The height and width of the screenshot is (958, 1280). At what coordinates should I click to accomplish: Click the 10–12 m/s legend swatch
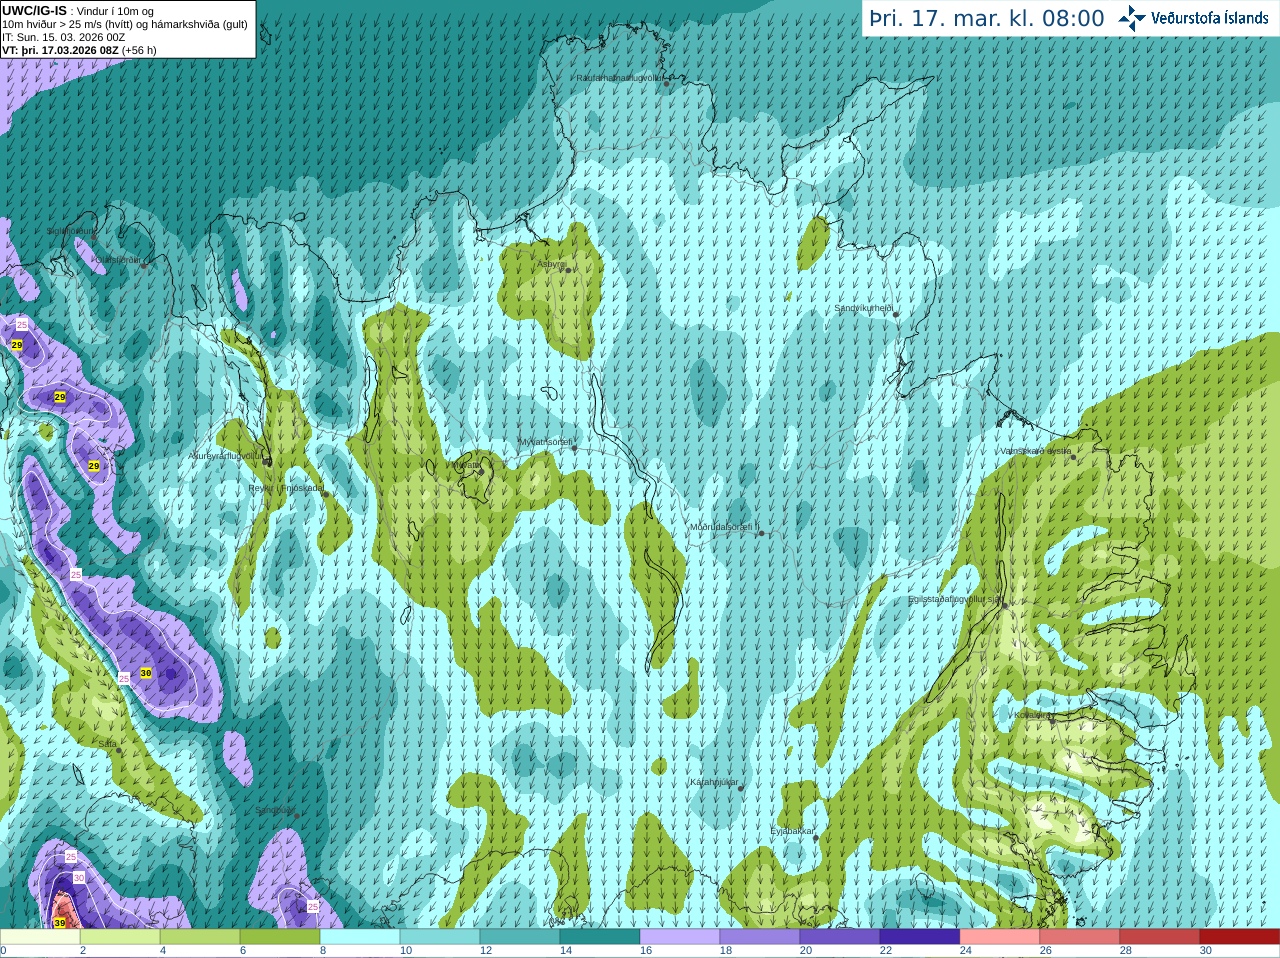pos(440,937)
